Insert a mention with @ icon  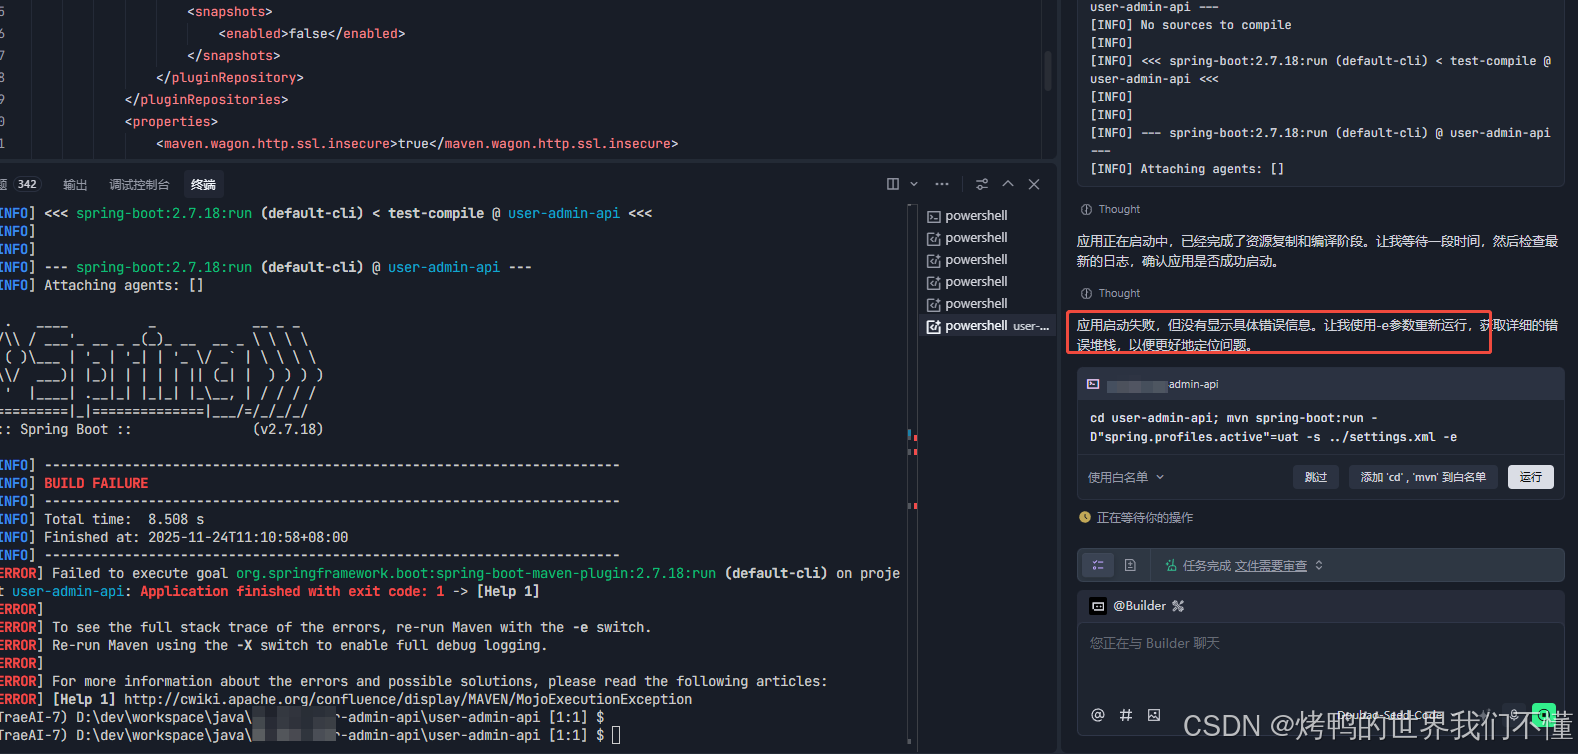pyautogui.click(x=1098, y=715)
